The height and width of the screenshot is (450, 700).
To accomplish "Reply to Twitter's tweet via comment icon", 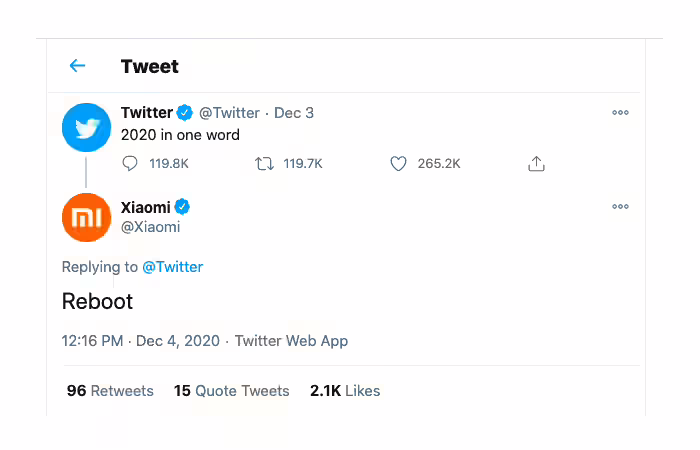I will pos(130,164).
